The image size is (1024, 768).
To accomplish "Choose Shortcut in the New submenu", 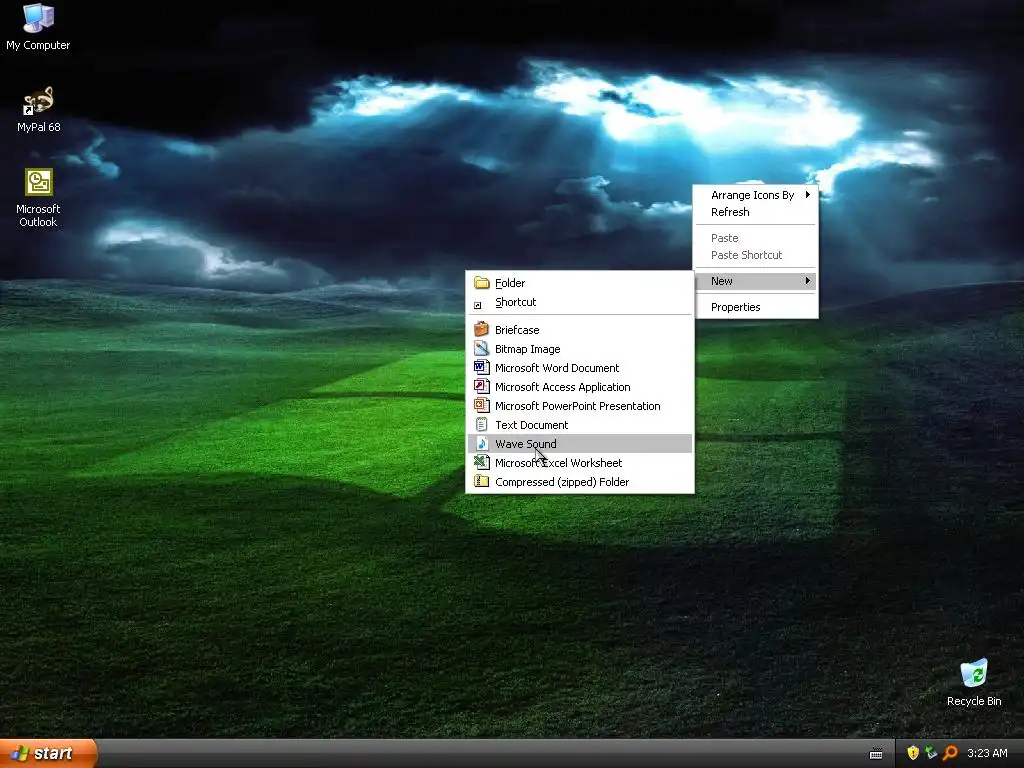I will (x=580, y=302).
